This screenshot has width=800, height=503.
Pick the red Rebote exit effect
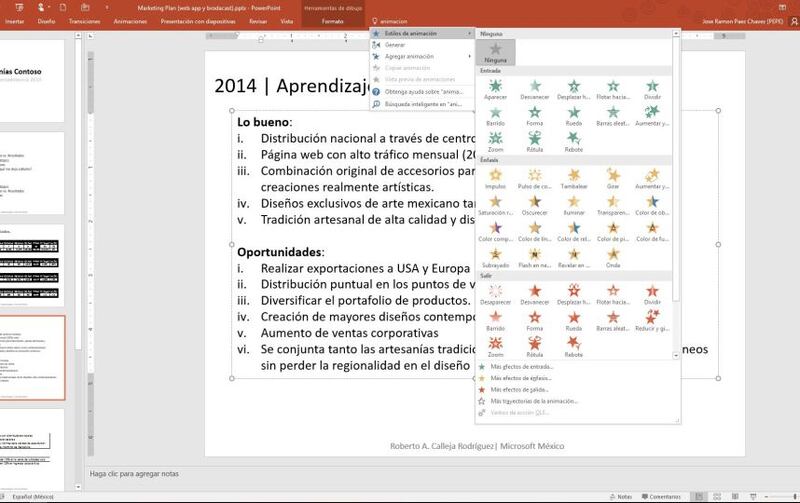click(x=574, y=348)
